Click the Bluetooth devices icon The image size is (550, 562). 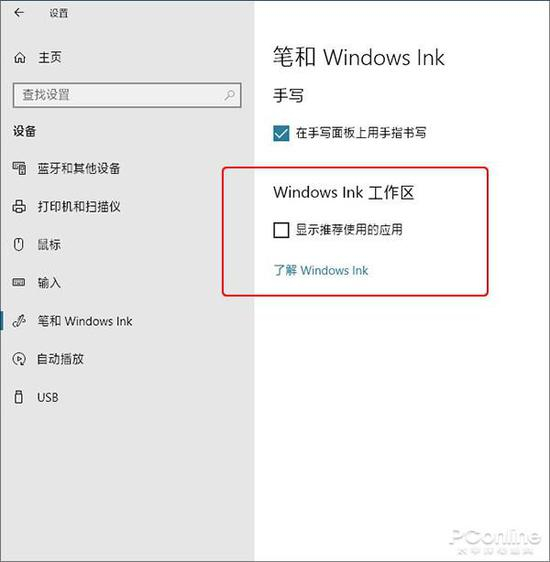[x=19, y=168]
